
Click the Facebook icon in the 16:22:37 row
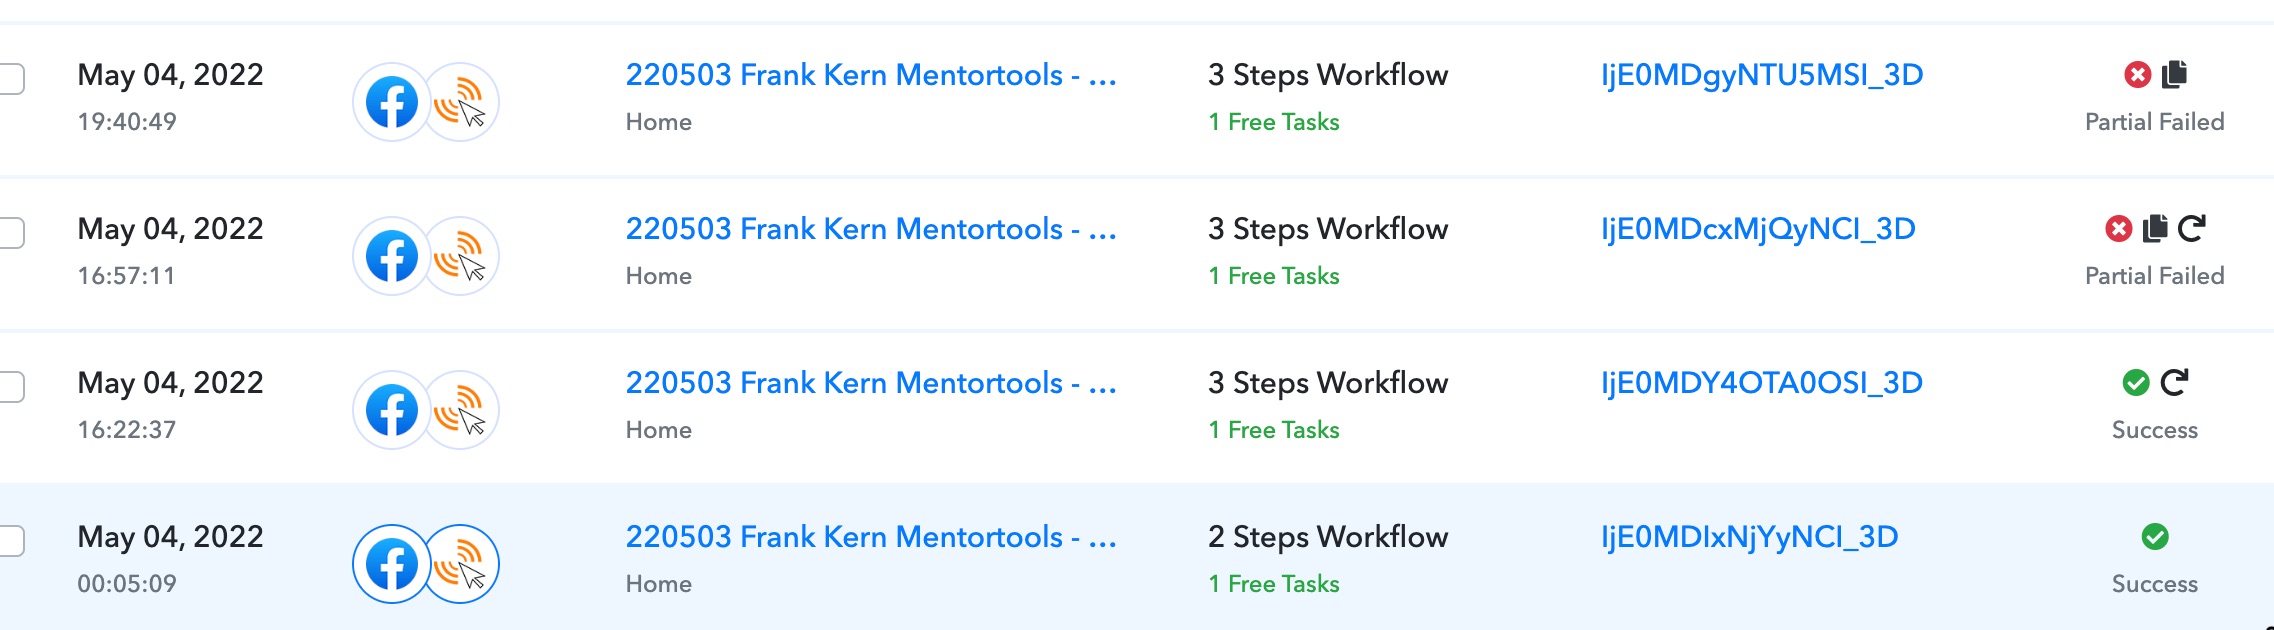(392, 410)
